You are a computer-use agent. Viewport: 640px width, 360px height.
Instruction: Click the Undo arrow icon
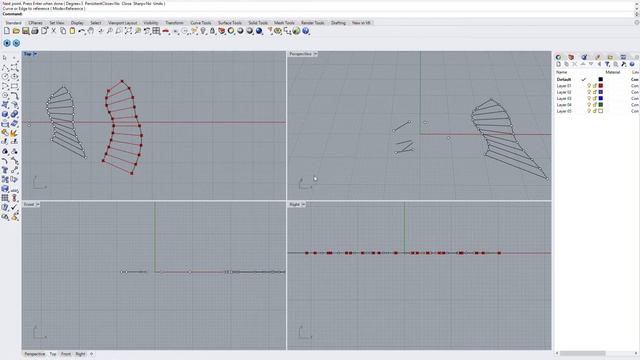tap(82, 31)
